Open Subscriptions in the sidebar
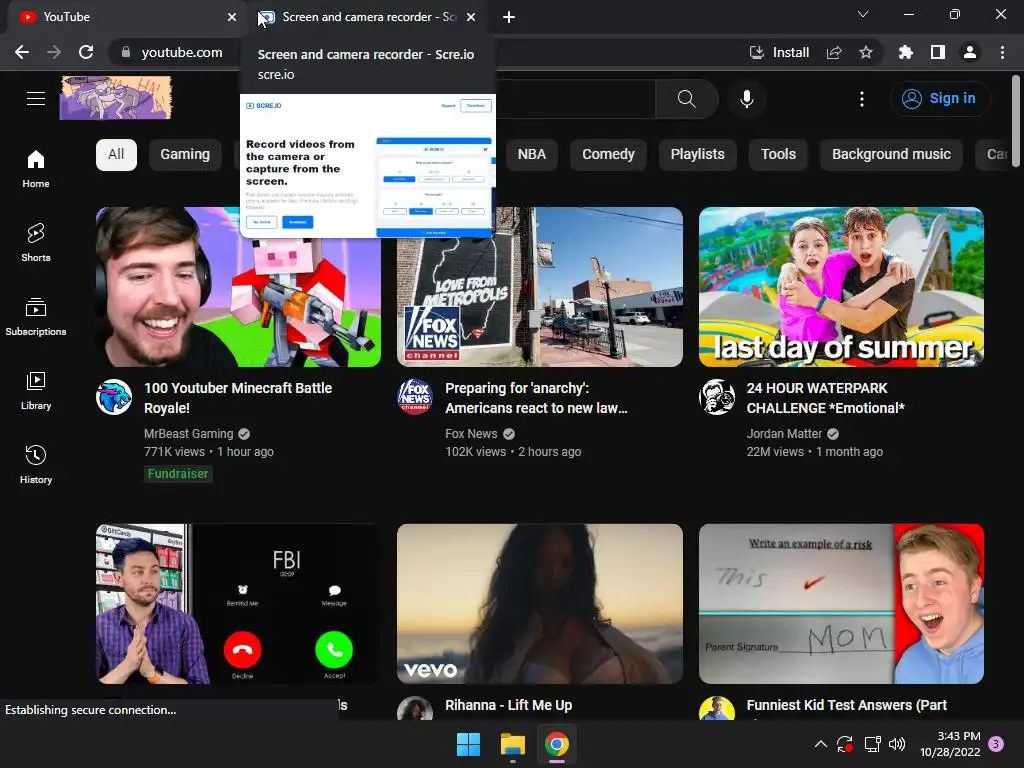This screenshot has height=768, width=1024. 36,317
